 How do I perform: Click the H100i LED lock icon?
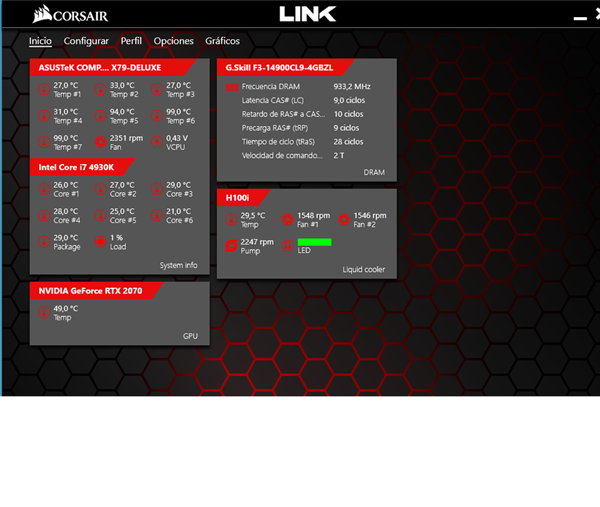[287, 246]
